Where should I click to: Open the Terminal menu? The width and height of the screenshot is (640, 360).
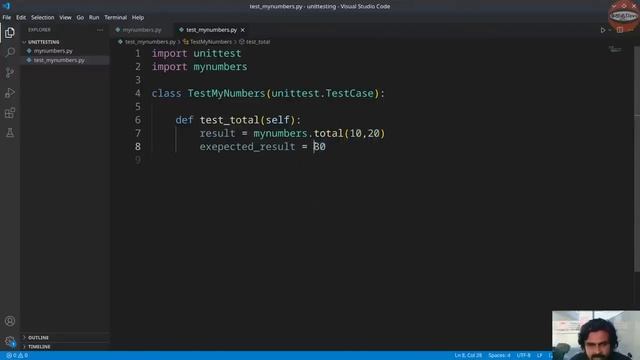click(116, 18)
